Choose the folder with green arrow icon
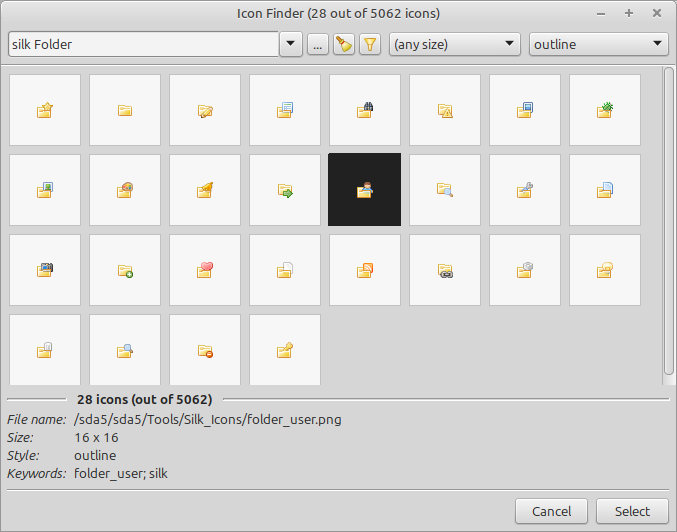This screenshot has height=532, width=677. pyautogui.click(x=285, y=190)
